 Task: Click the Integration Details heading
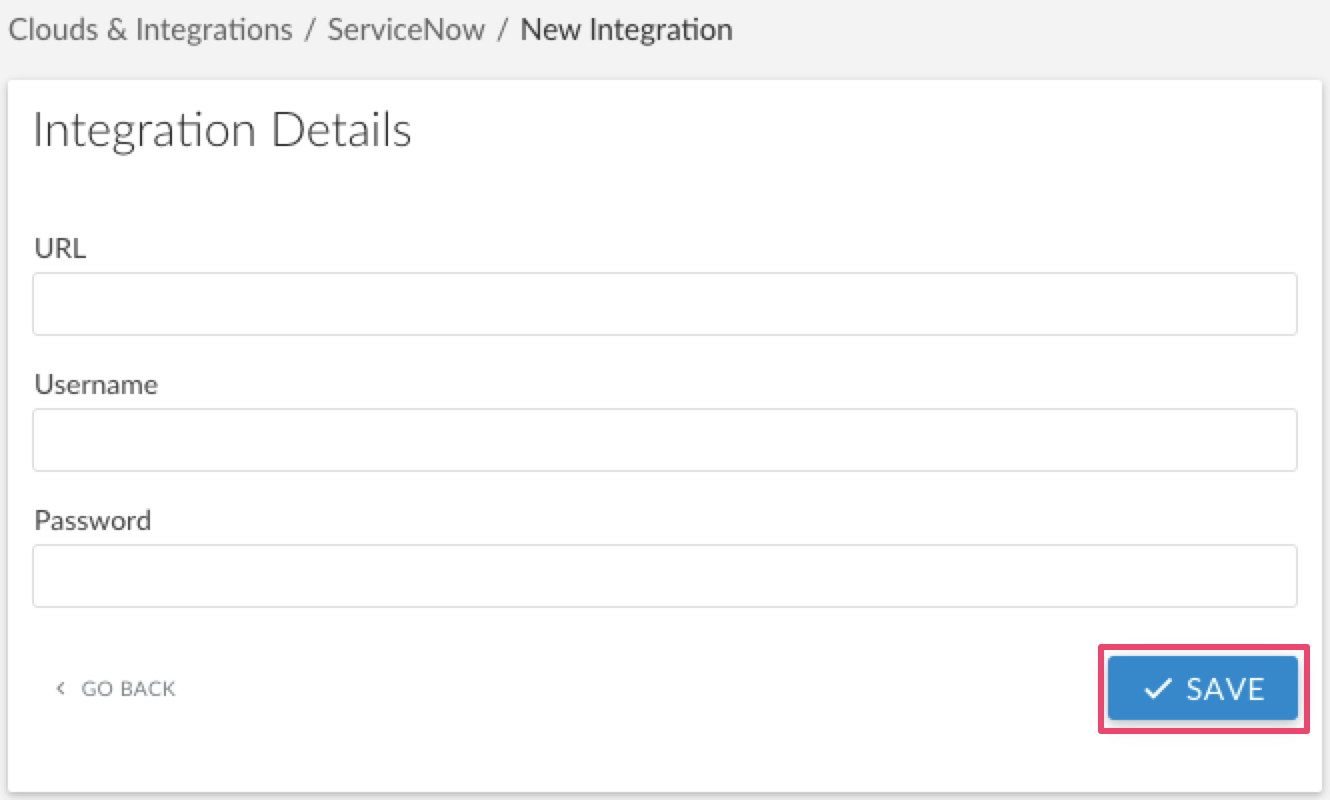[x=222, y=131]
